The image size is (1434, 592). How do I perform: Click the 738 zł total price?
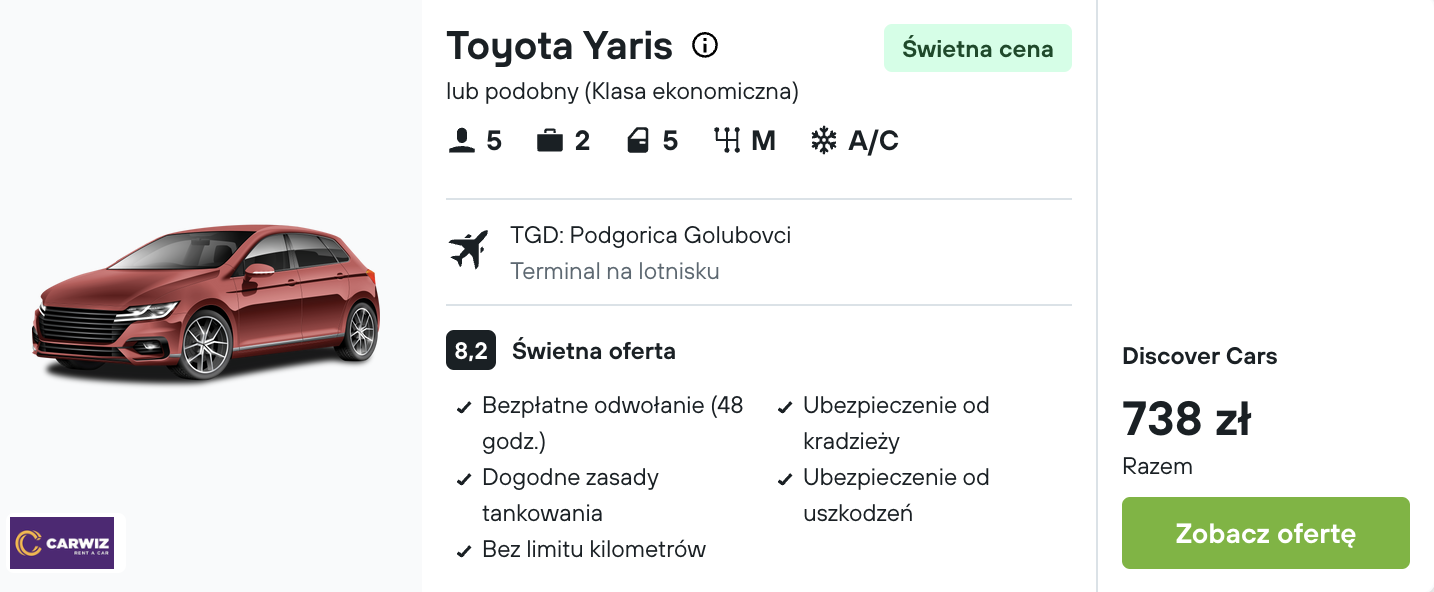pos(1186,419)
